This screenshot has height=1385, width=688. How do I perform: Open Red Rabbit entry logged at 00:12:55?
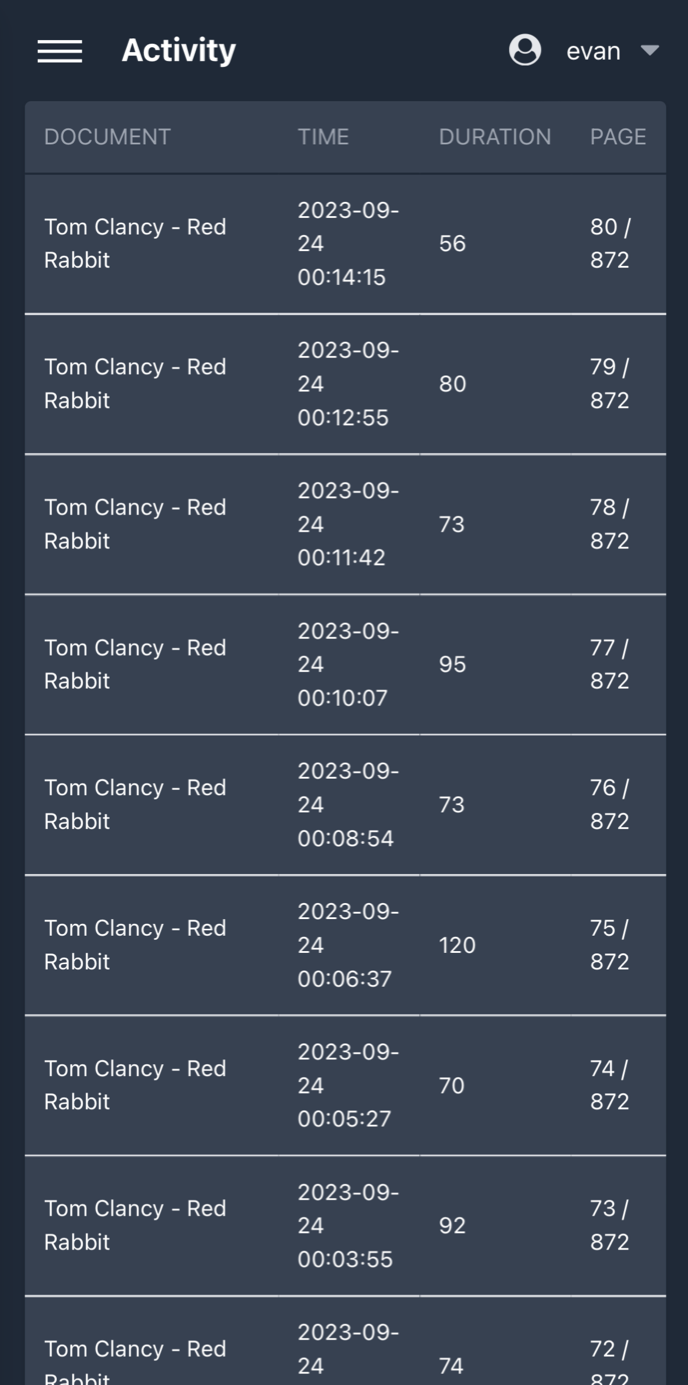(135, 383)
